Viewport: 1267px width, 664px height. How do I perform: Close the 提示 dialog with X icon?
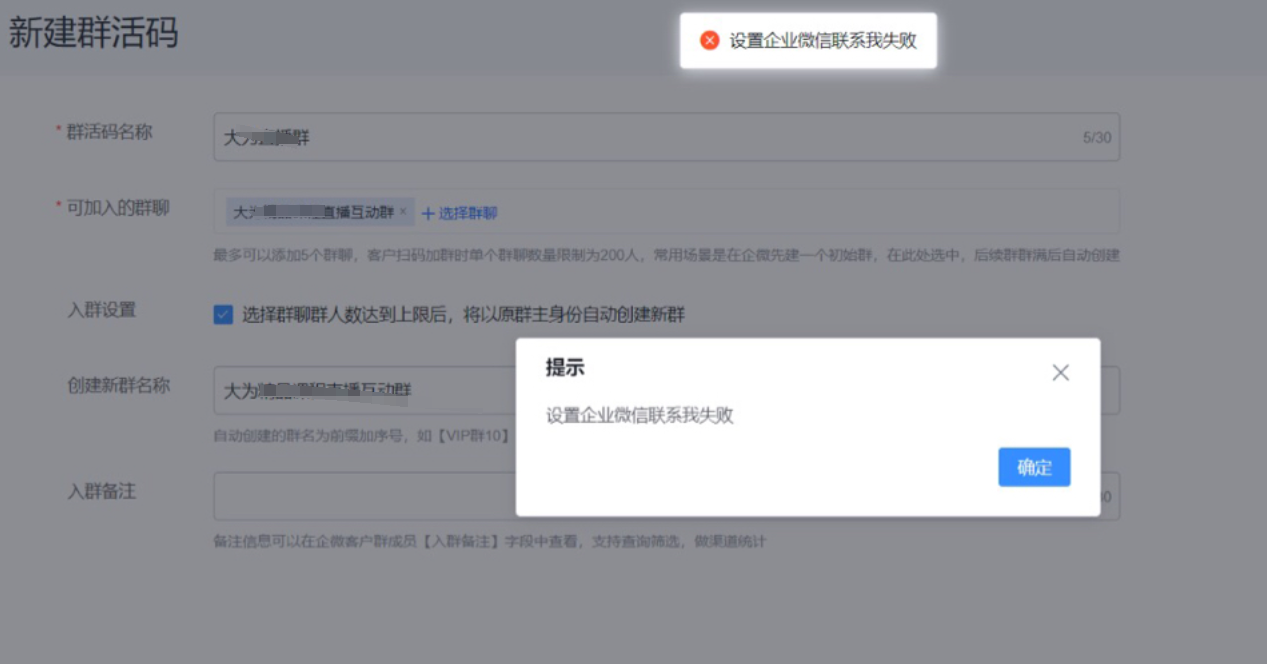pos(1061,372)
